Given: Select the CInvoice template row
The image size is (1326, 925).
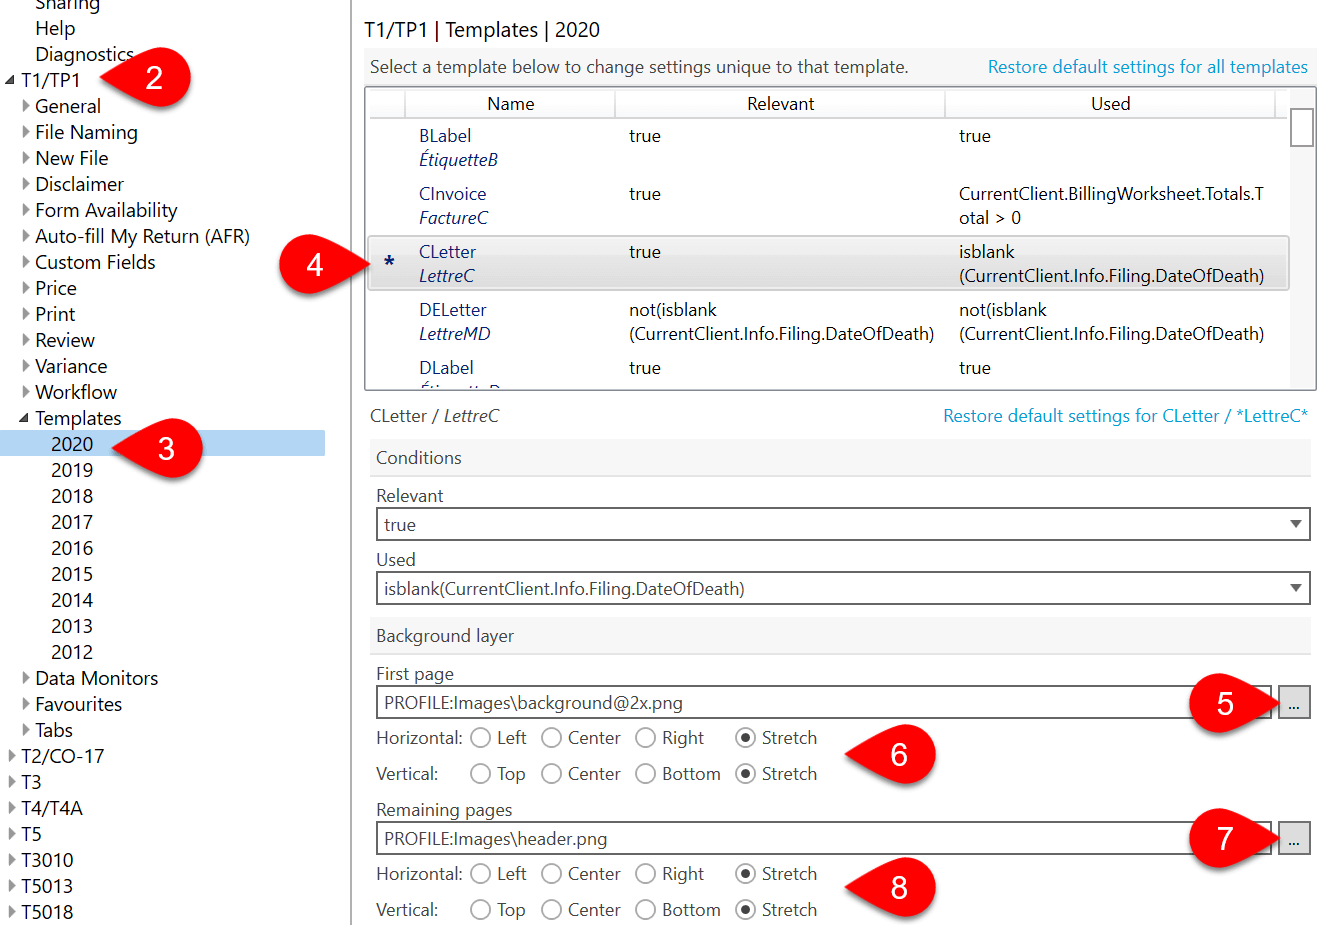Looking at the screenshot, I should click(828, 205).
